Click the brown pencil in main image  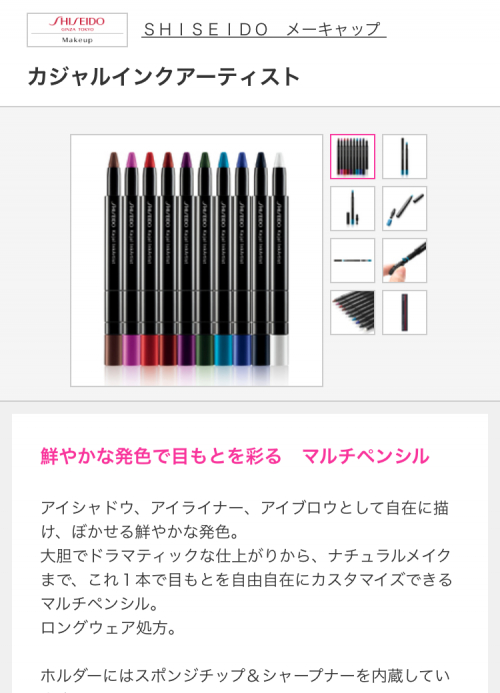point(113,259)
